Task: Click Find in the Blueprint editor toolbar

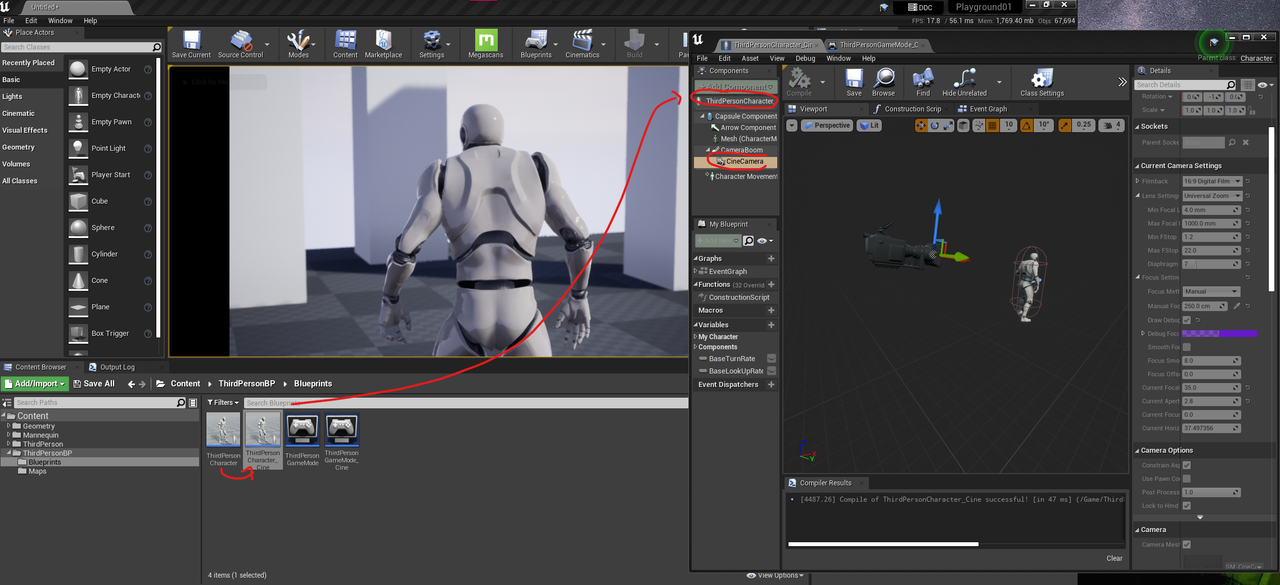Action: [923, 82]
